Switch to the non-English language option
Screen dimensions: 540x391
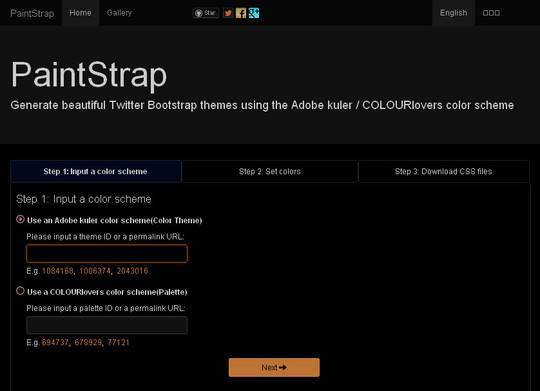point(491,13)
